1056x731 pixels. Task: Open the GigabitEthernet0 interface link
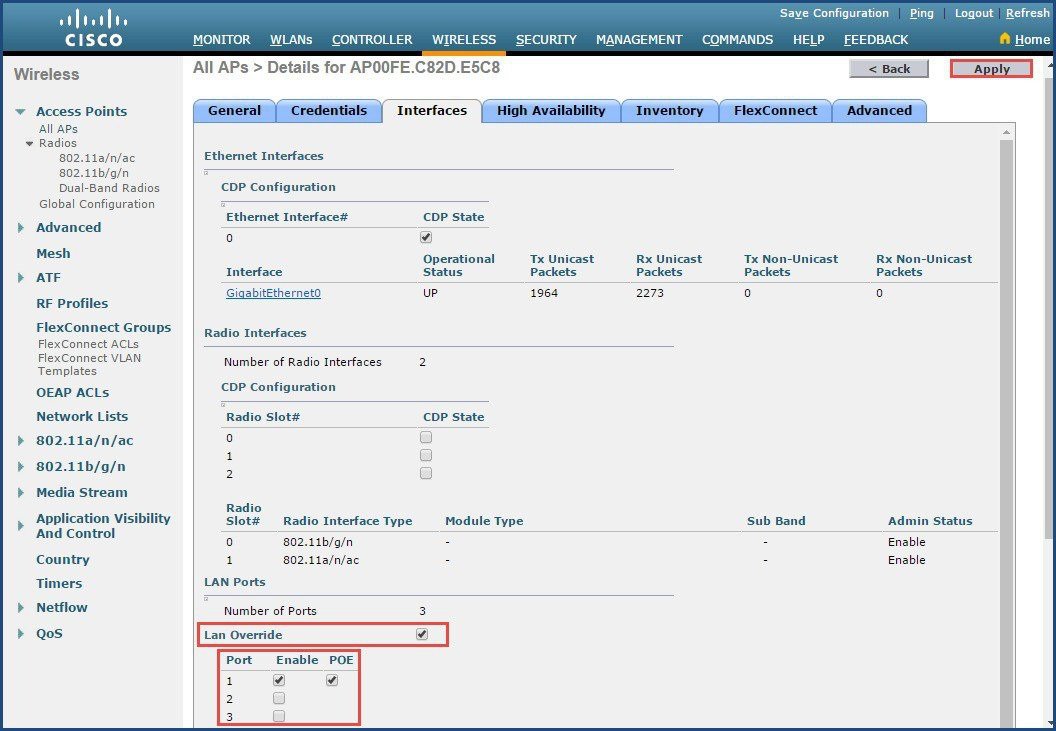273,293
